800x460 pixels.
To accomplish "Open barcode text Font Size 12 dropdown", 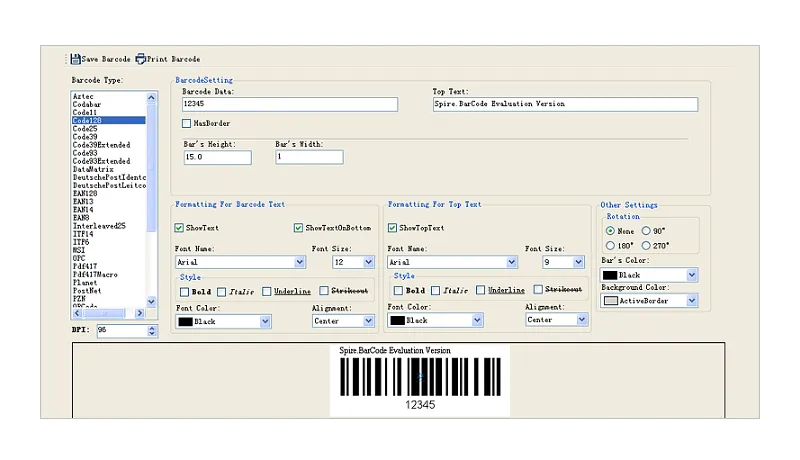I will click(368, 262).
